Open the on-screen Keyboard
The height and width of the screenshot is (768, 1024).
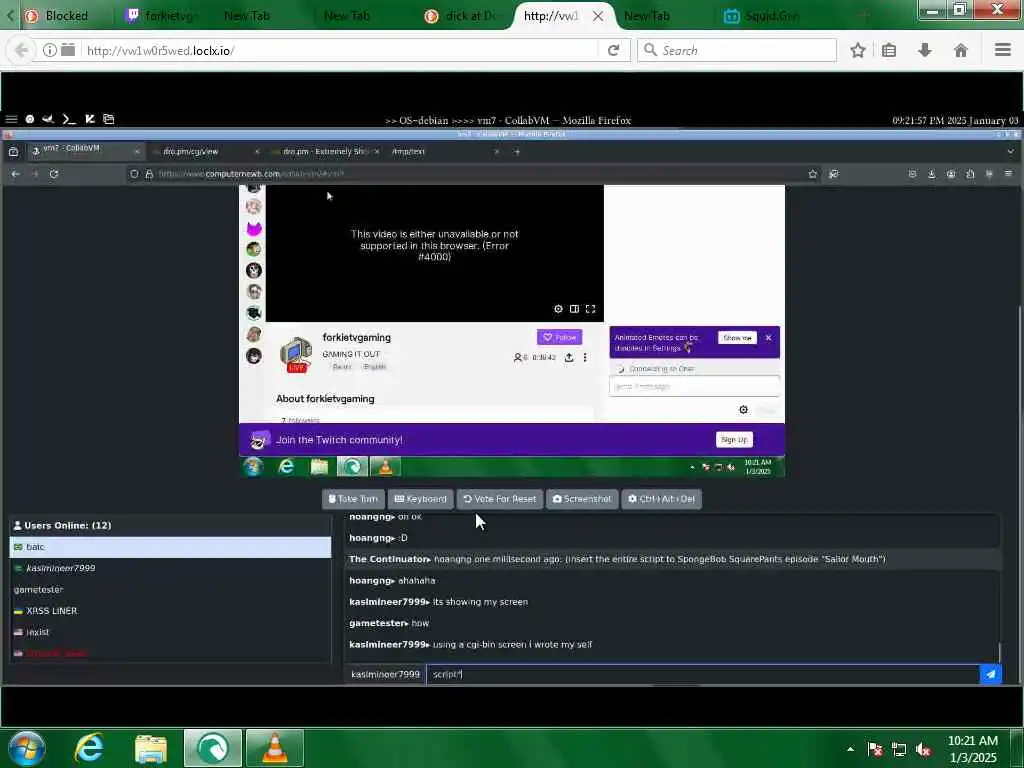(421, 499)
